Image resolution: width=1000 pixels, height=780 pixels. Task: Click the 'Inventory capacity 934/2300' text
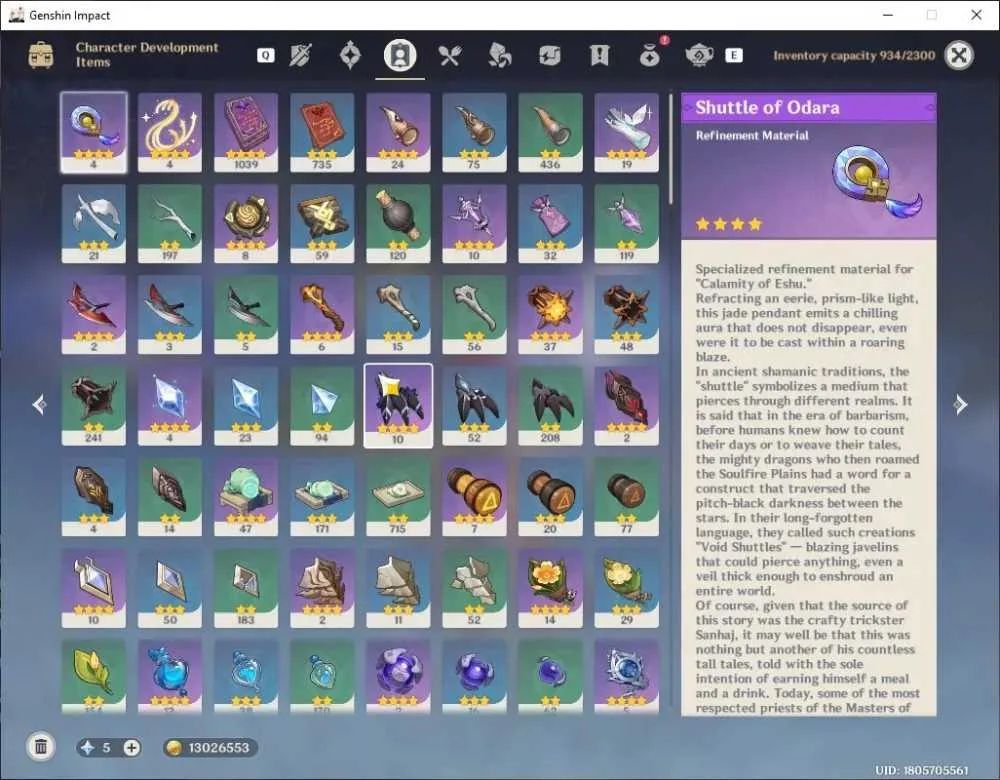pyautogui.click(x=854, y=55)
